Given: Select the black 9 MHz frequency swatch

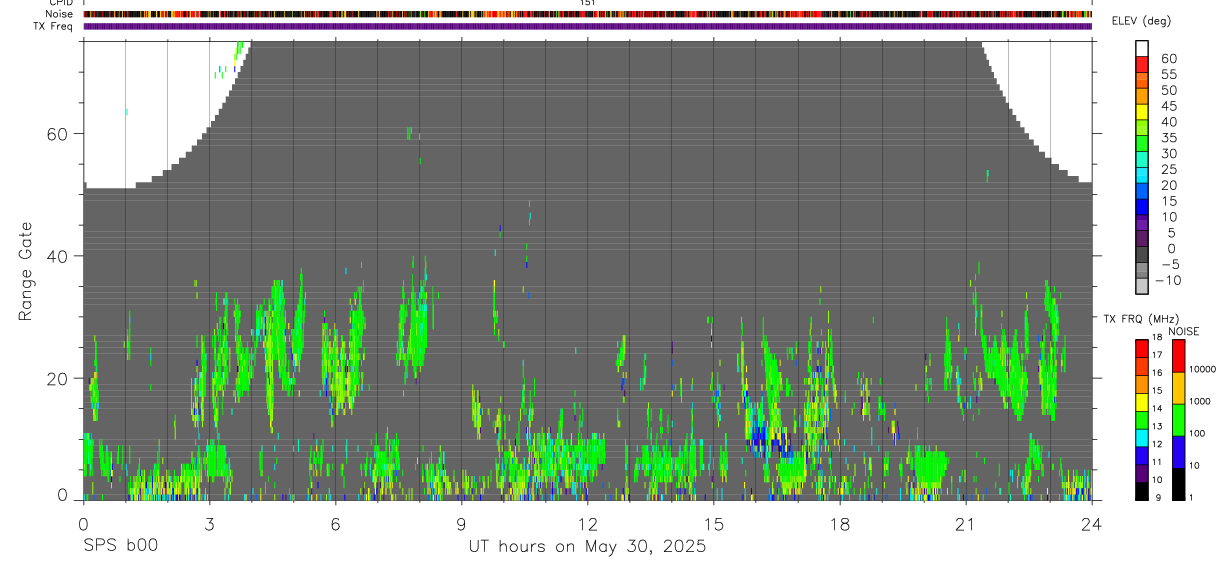Looking at the screenshot, I should click(1142, 490).
